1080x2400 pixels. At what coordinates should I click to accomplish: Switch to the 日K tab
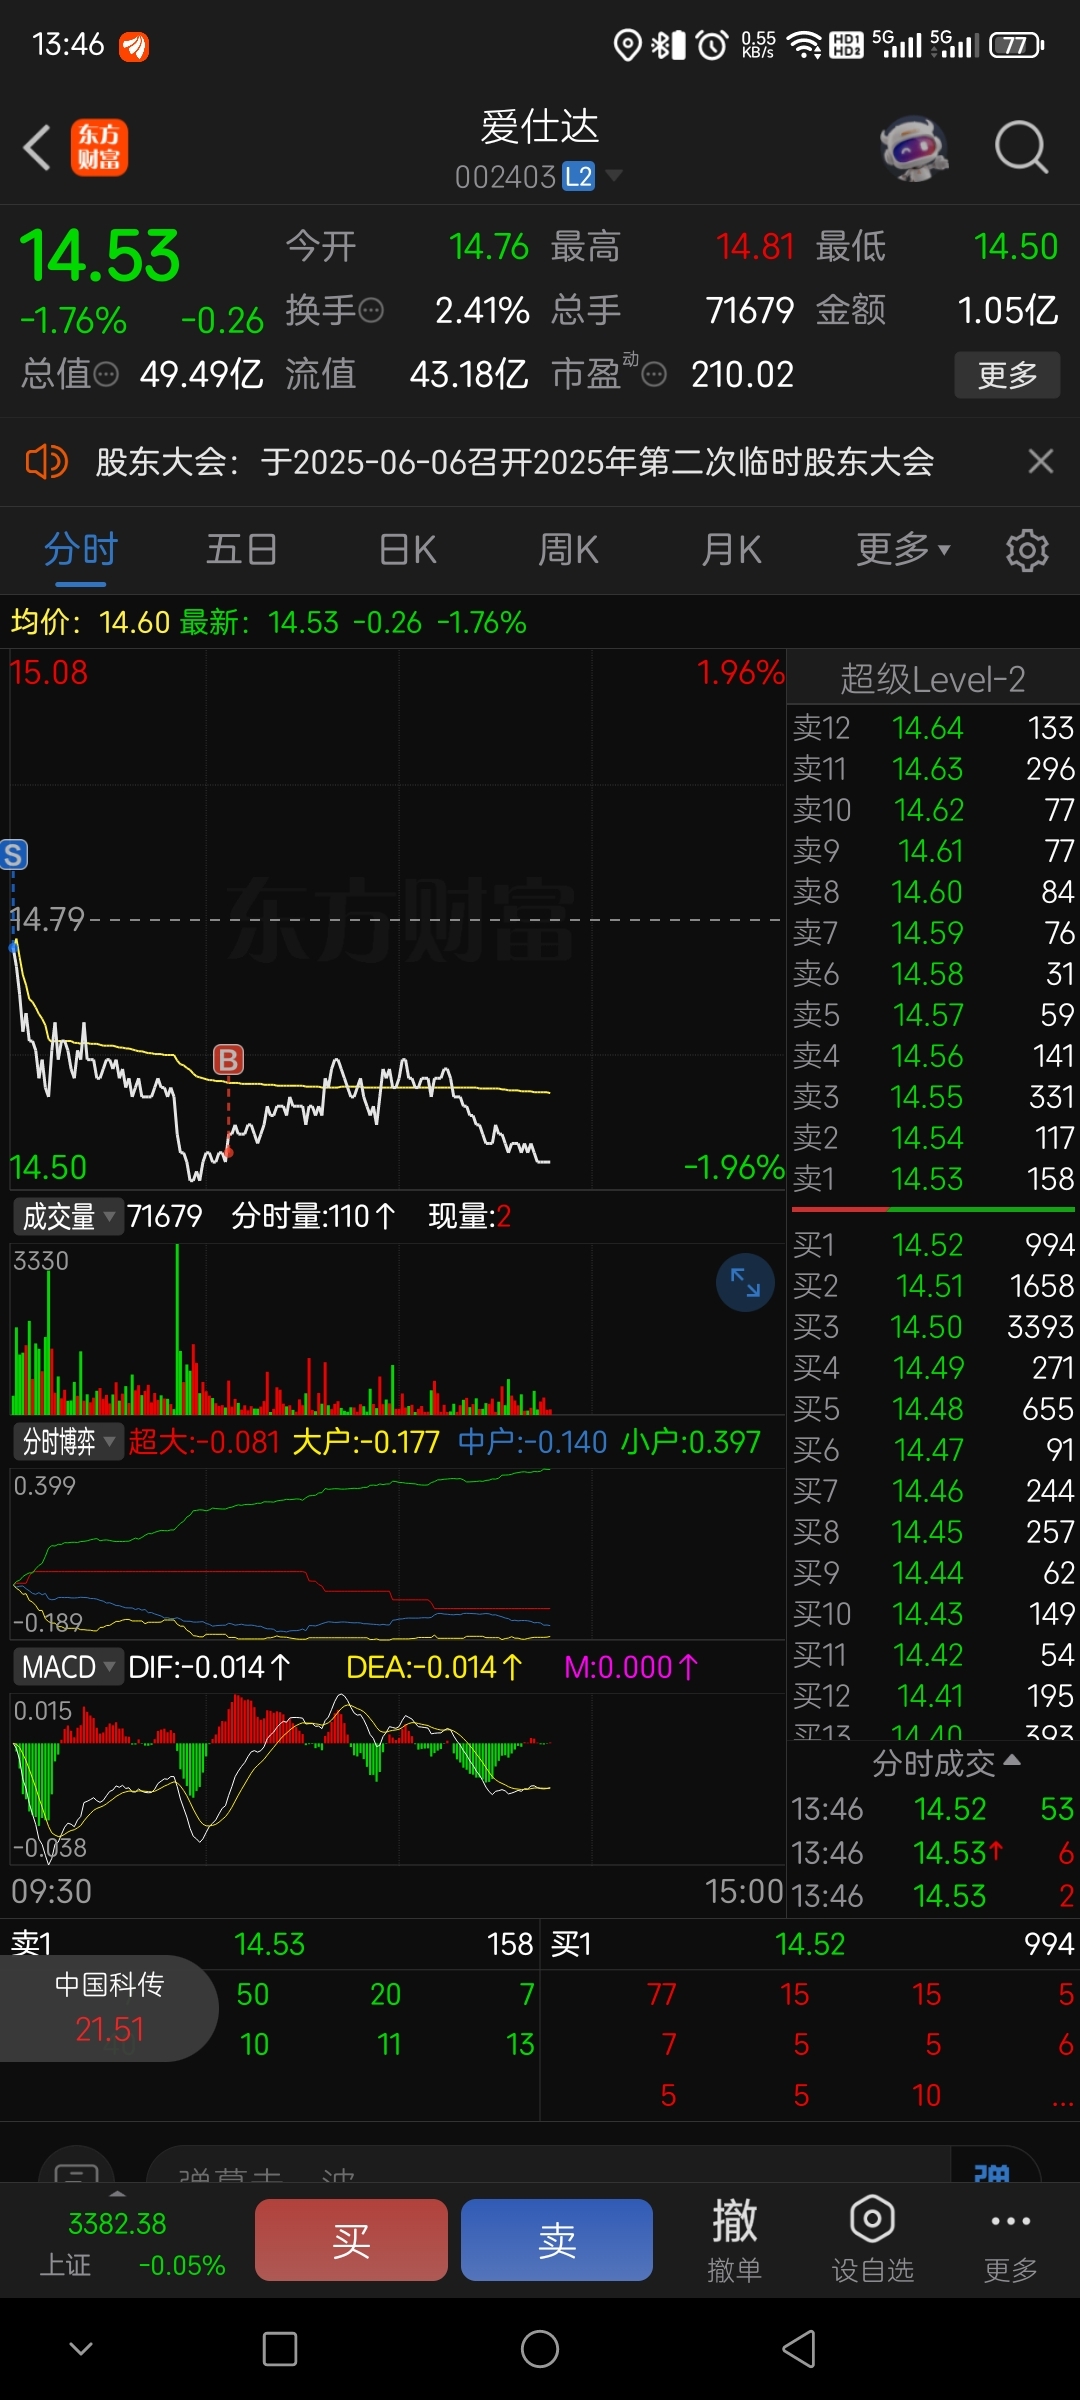pyautogui.click(x=407, y=550)
